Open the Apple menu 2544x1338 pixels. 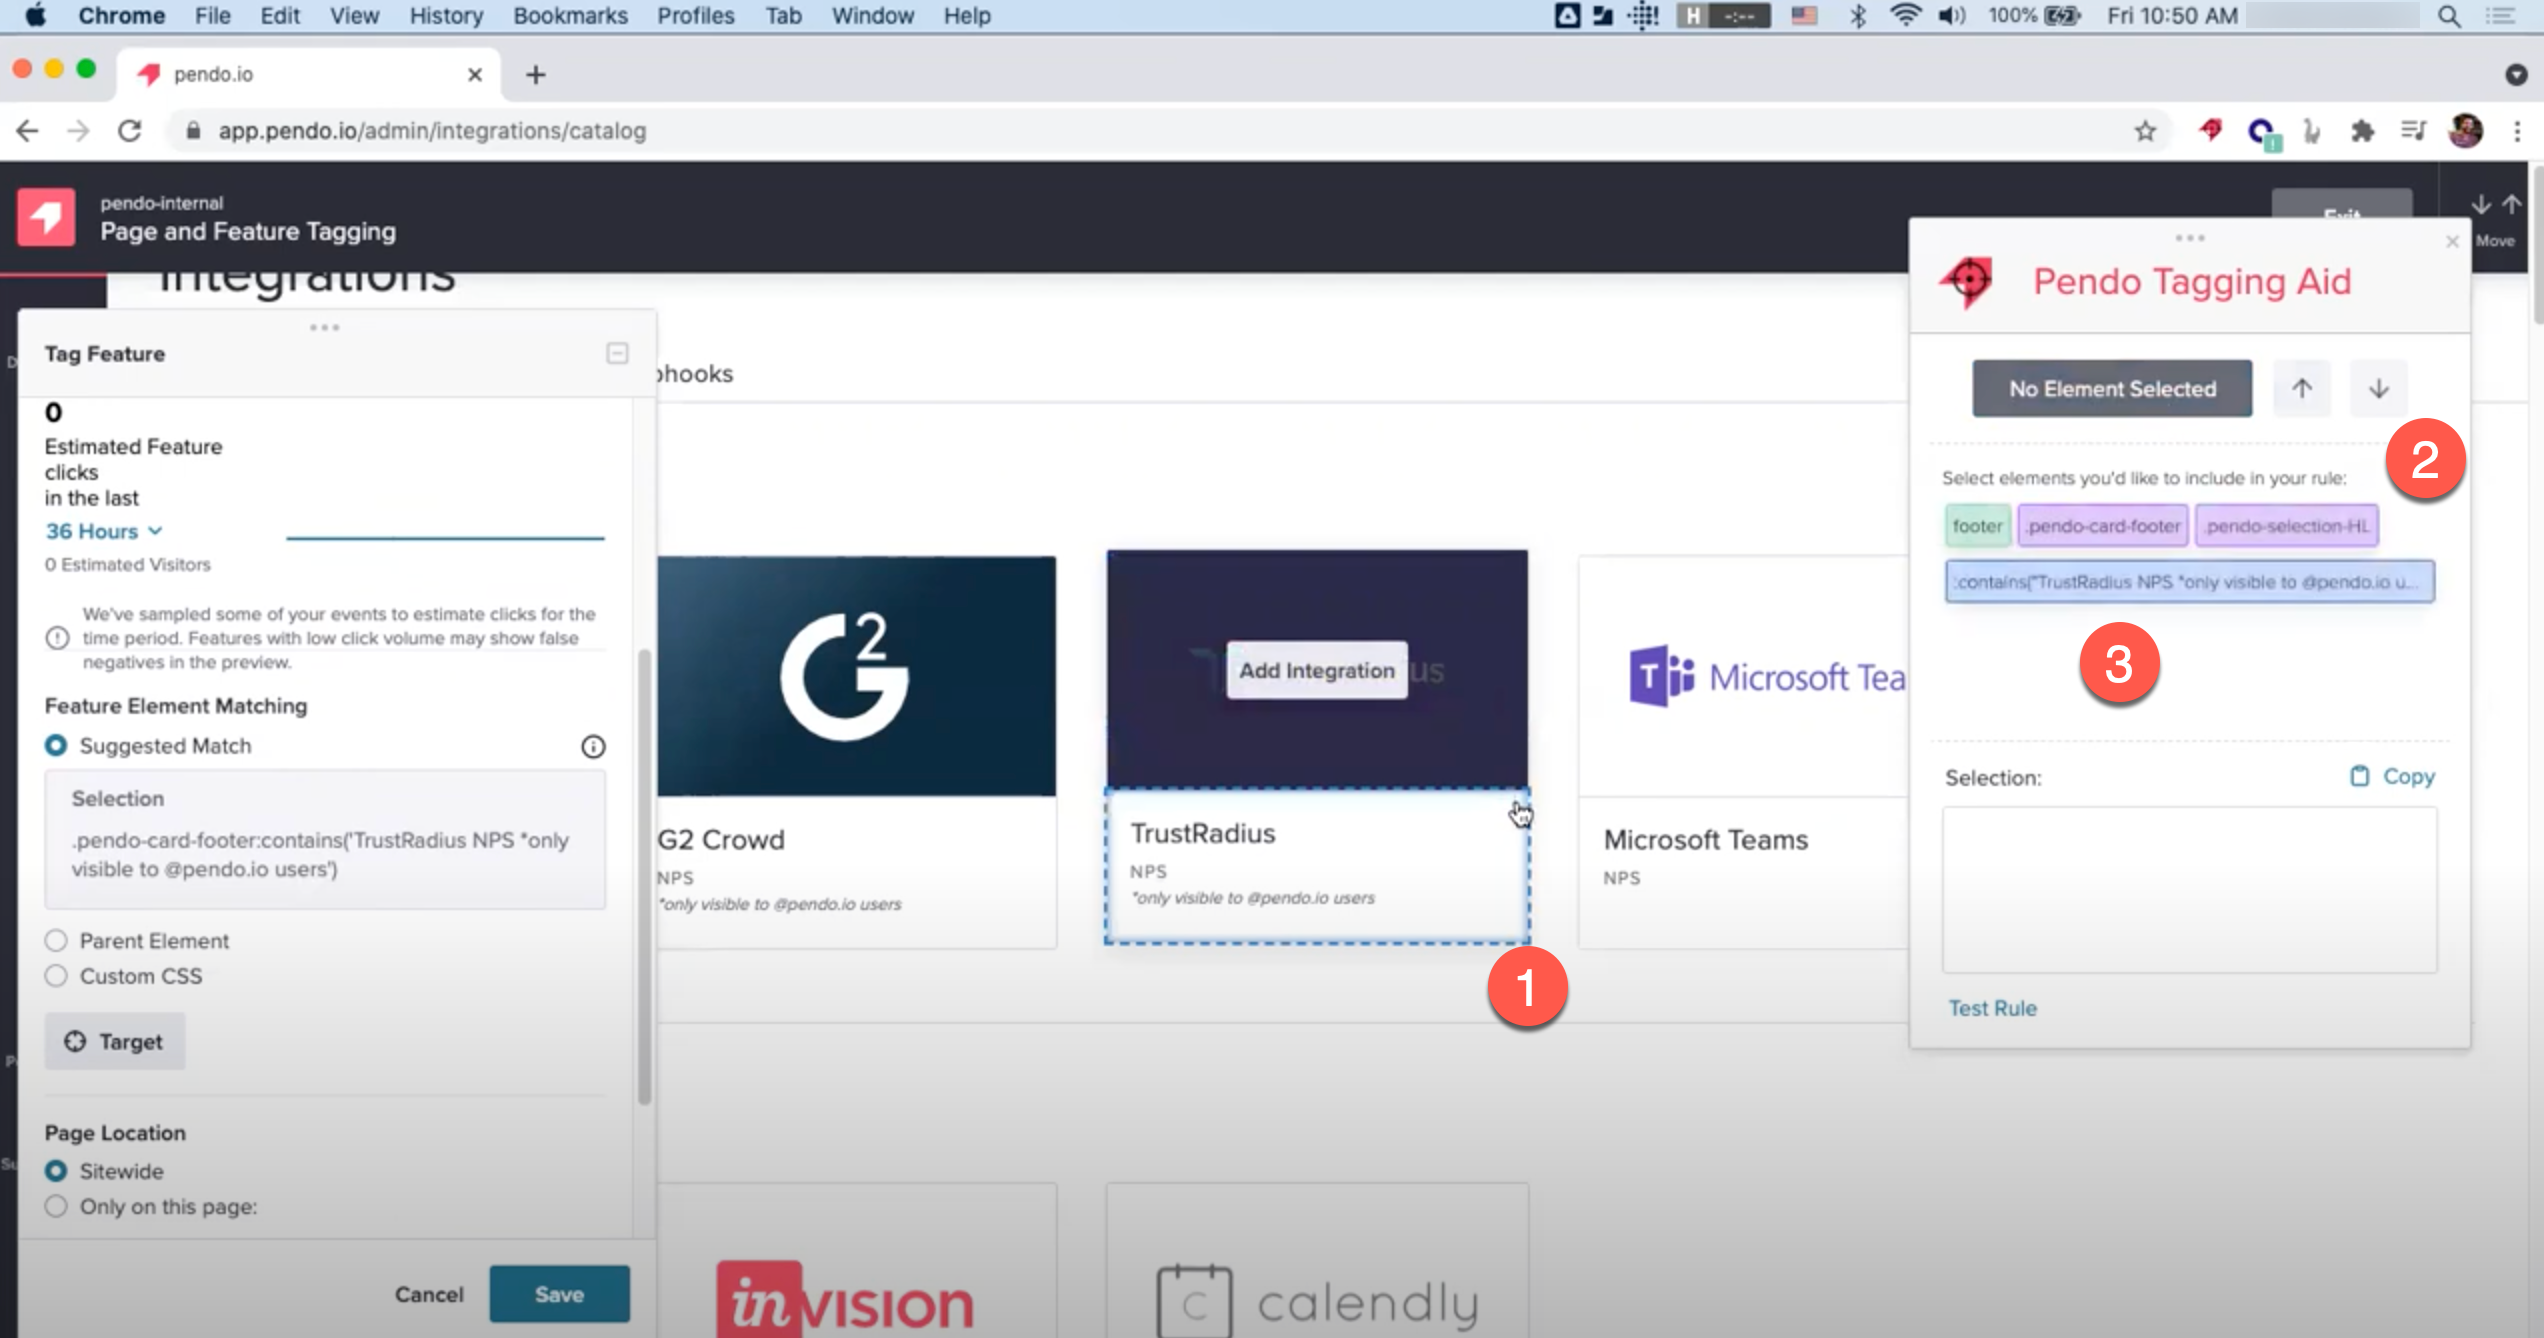[35, 15]
